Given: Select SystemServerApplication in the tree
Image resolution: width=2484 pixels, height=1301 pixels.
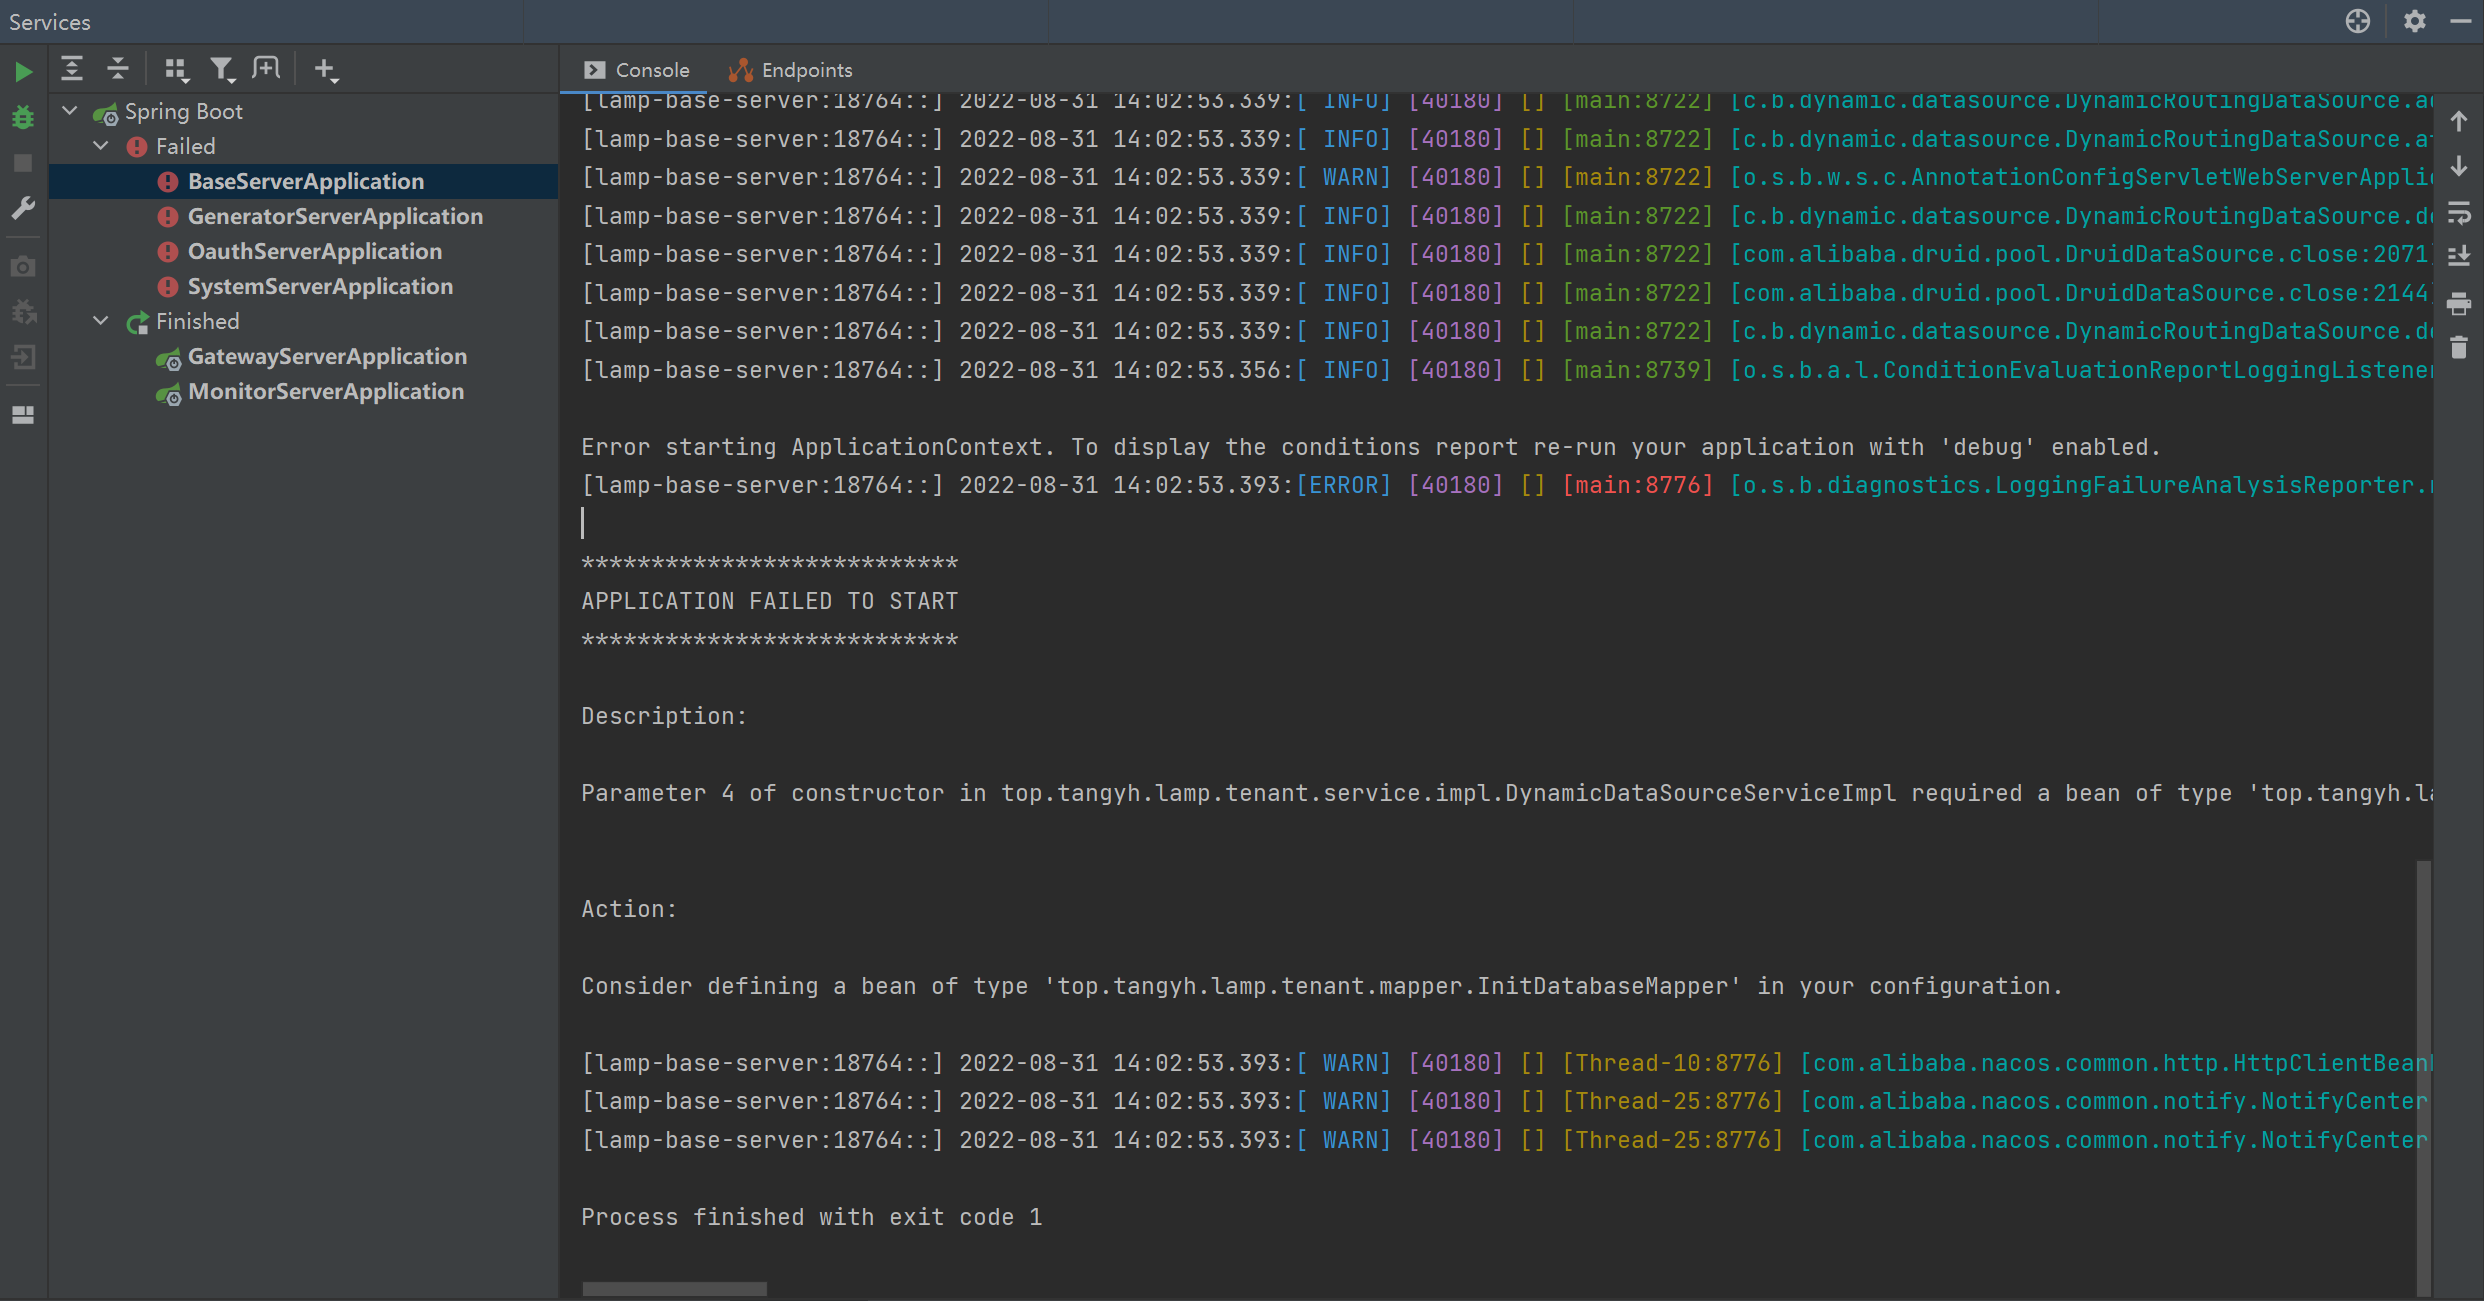Looking at the screenshot, I should pos(320,286).
